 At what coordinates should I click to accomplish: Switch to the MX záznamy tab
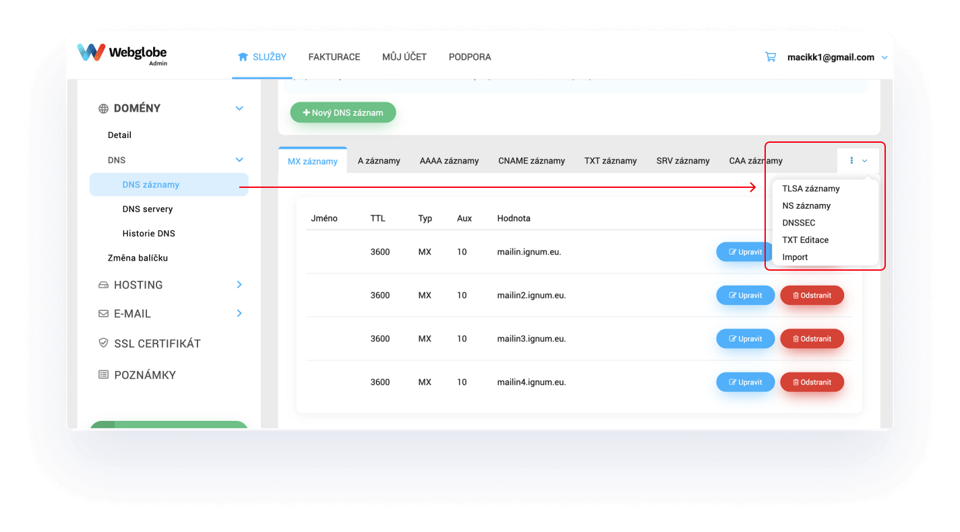312,161
